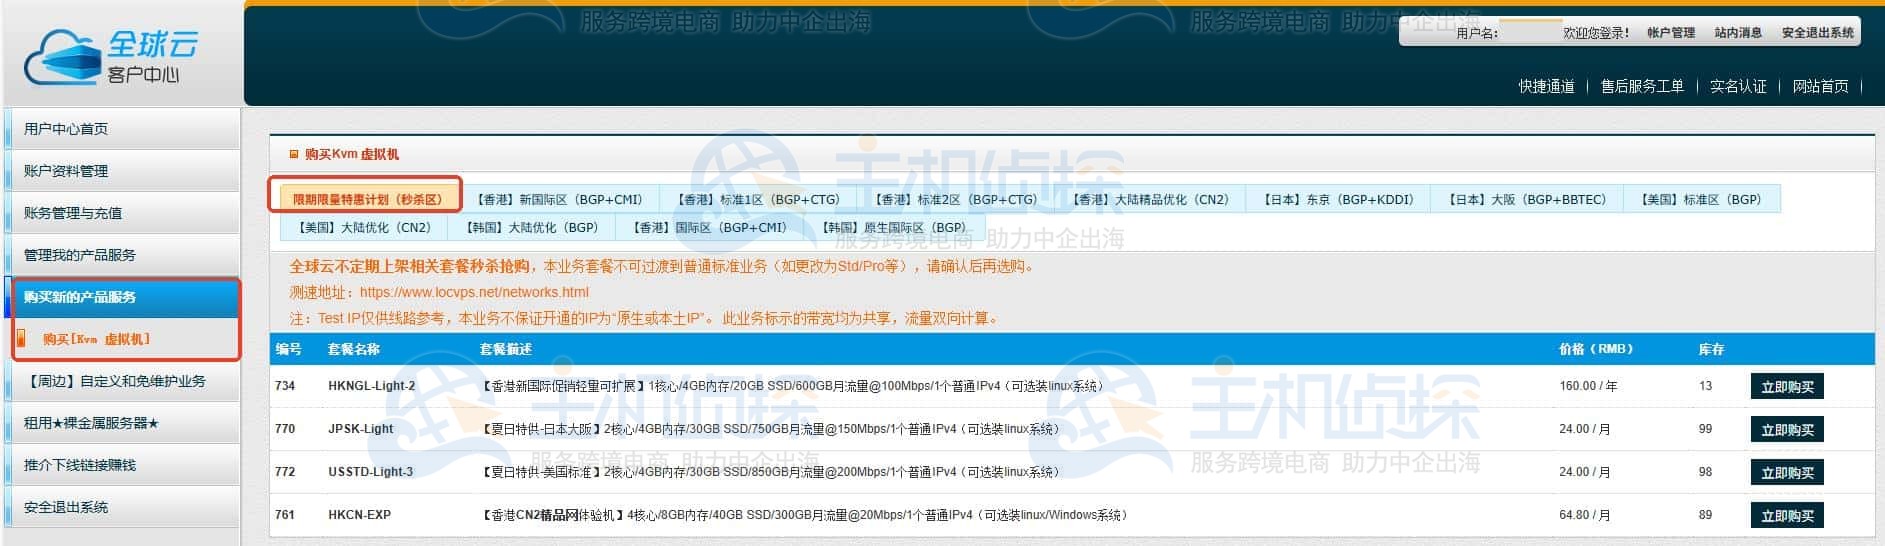This screenshot has width=1885, height=546.
Task: Select package name HKNGL-Light-2
Action: pyautogui.click(x=371, y=386)
